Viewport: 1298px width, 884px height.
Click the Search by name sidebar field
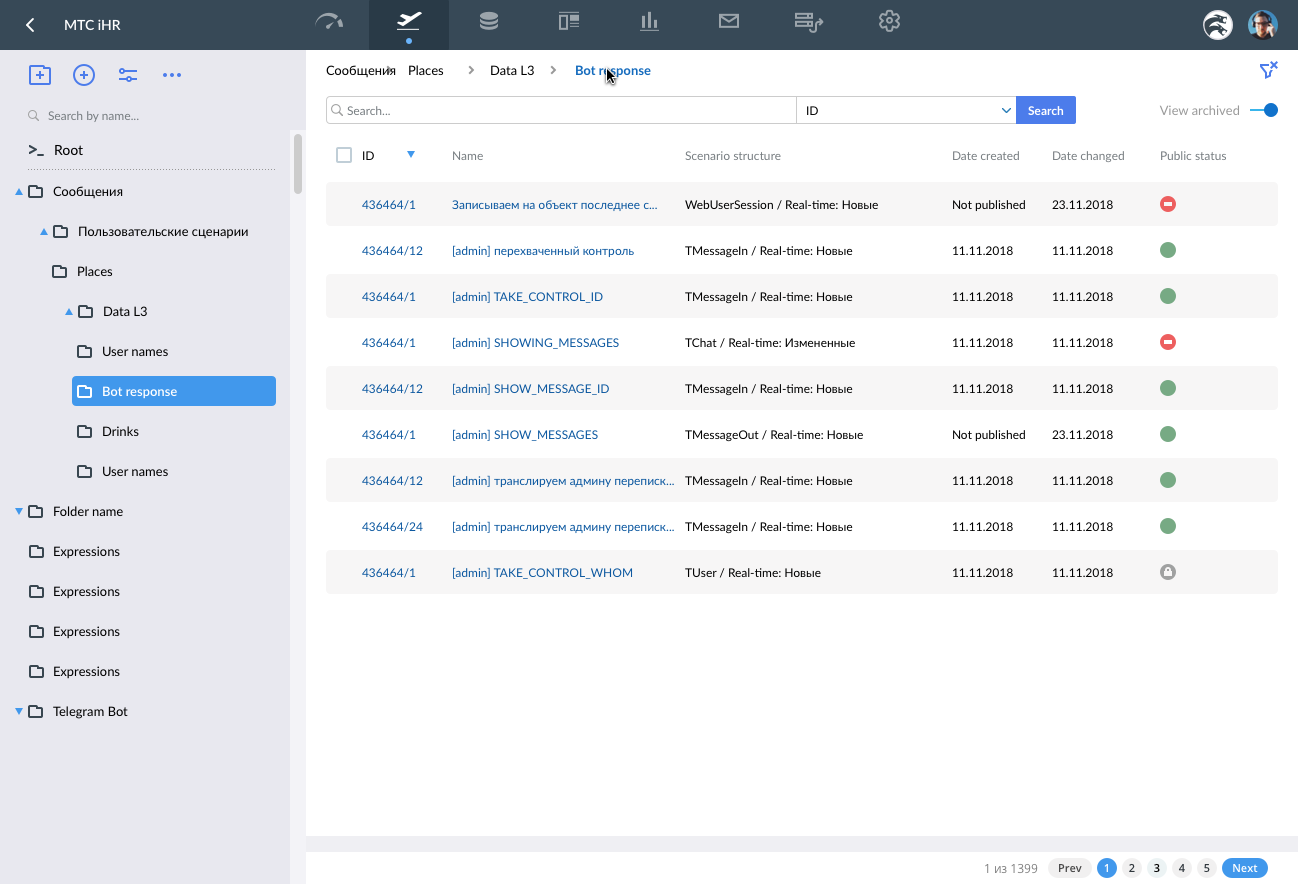(x=93, y=115)
